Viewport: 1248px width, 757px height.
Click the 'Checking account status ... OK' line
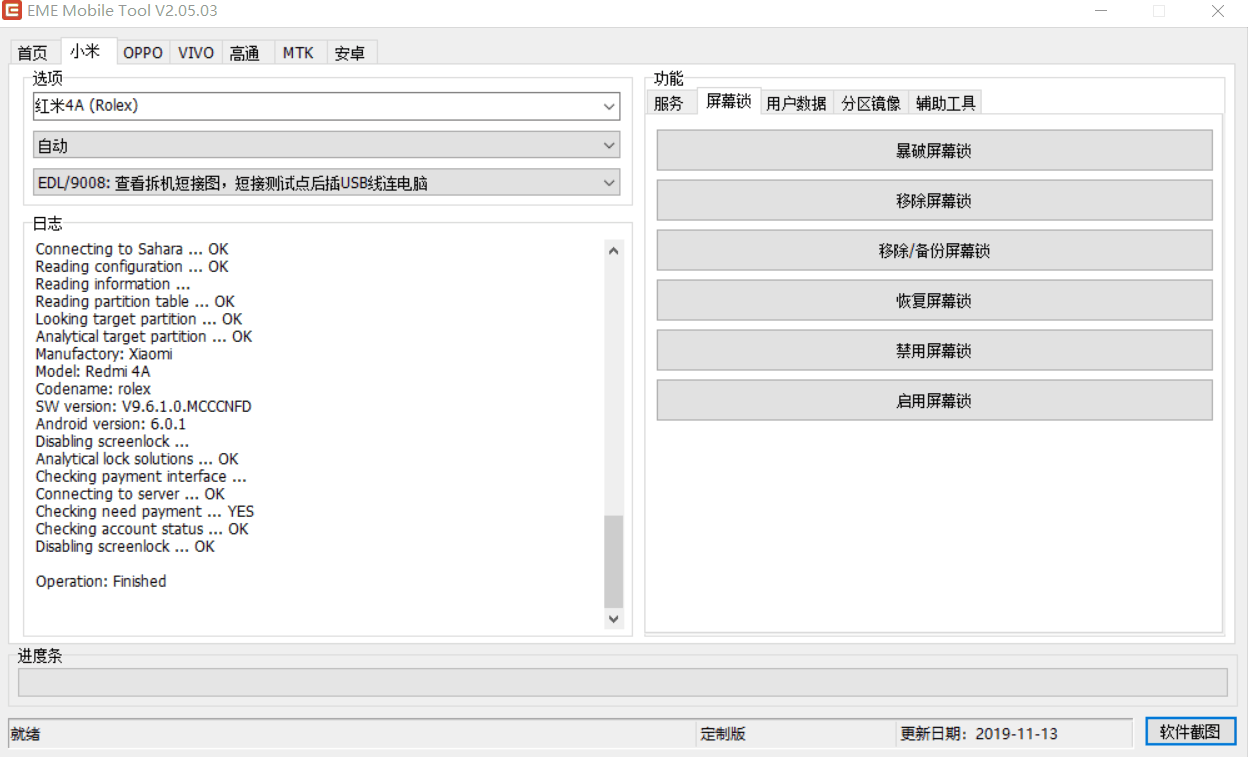[x=142, y=529]
